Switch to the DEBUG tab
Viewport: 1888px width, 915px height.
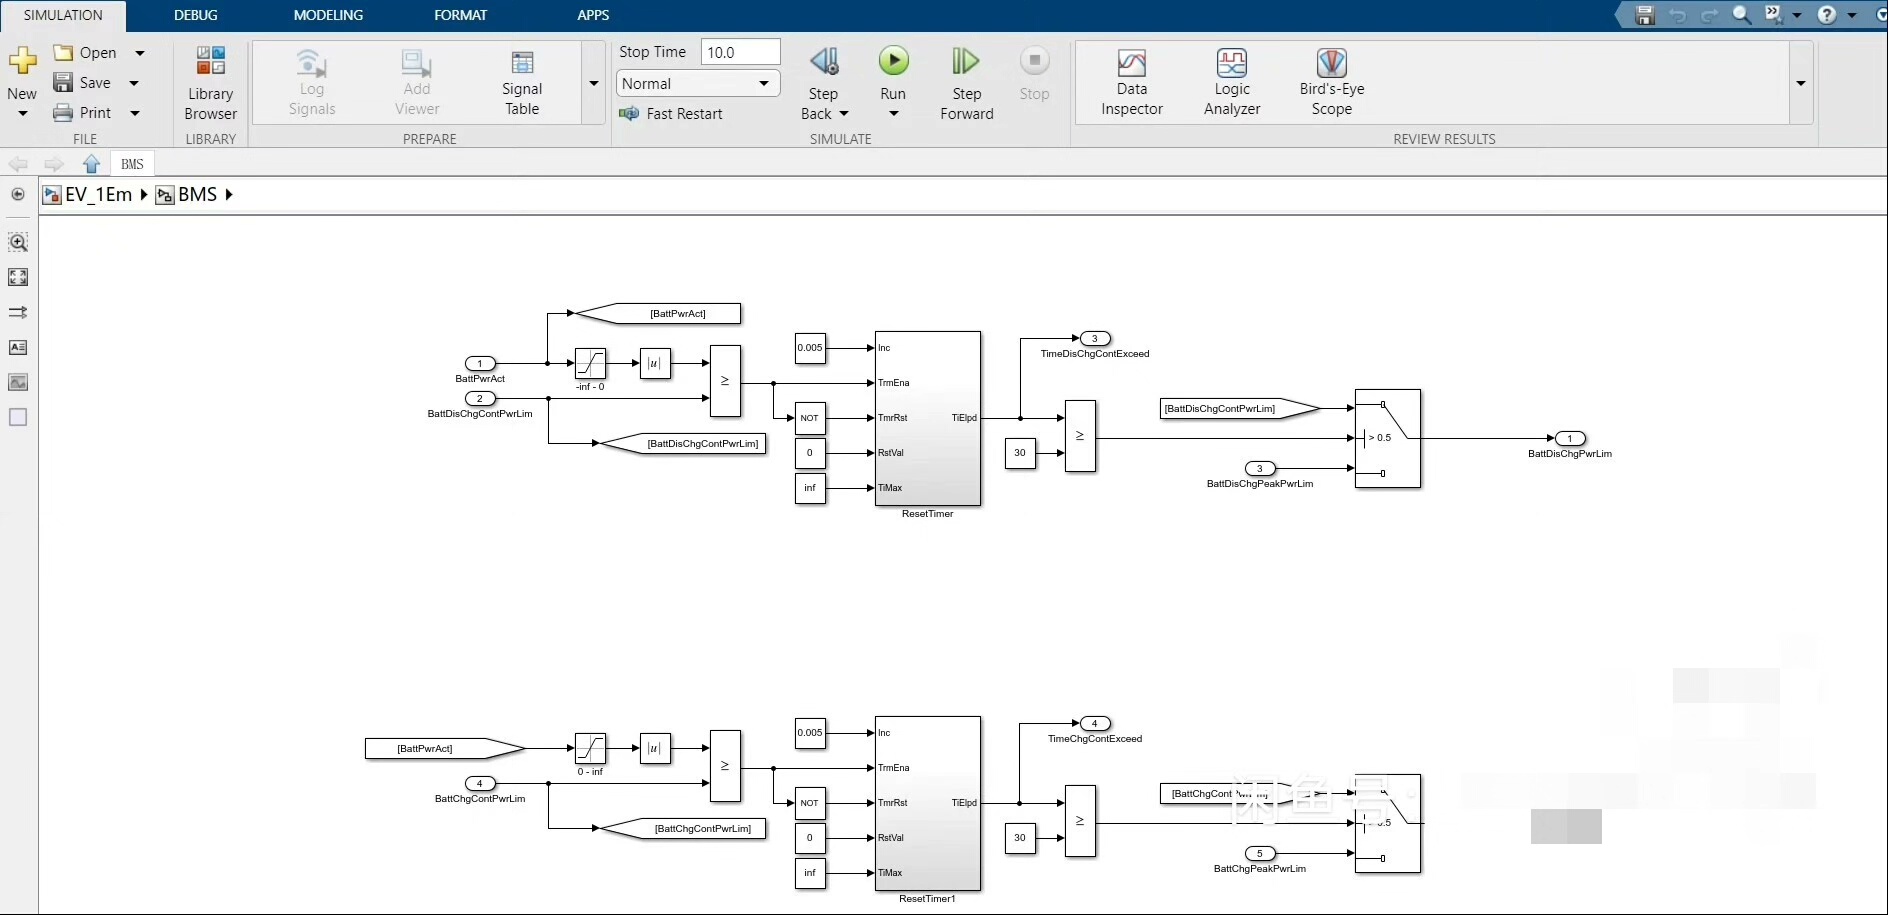pos(195,15)
